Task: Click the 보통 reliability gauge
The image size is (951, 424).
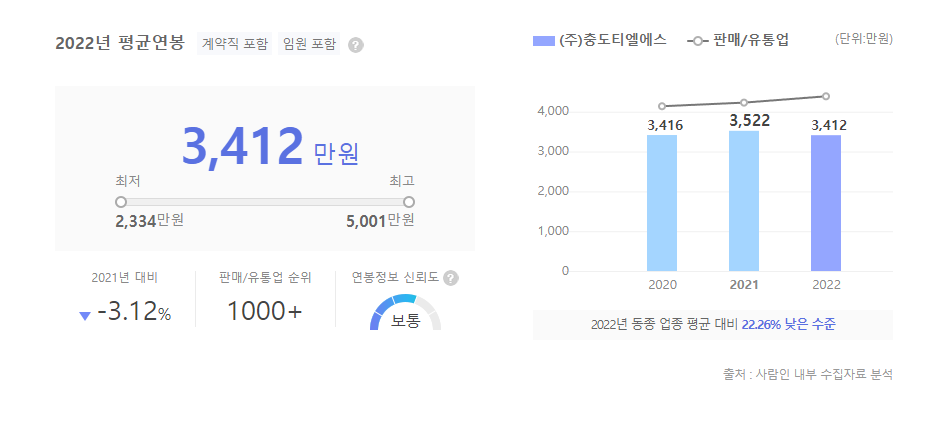Action: click(405, 313)
